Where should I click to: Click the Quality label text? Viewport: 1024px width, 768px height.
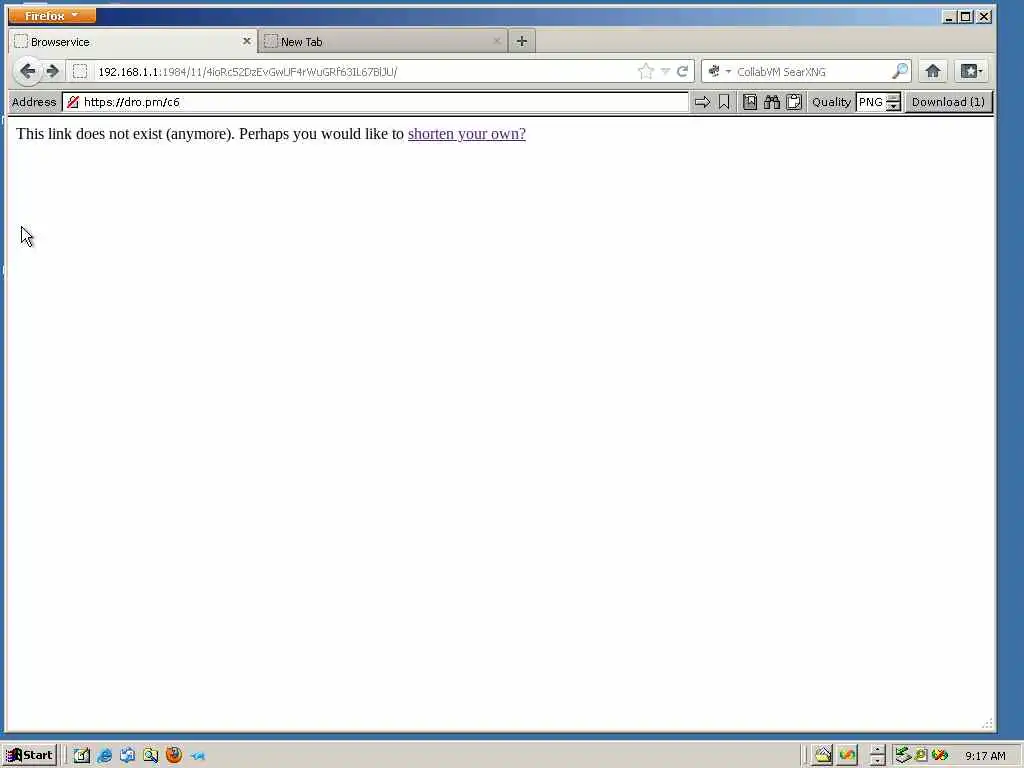(x=831, y=102)
